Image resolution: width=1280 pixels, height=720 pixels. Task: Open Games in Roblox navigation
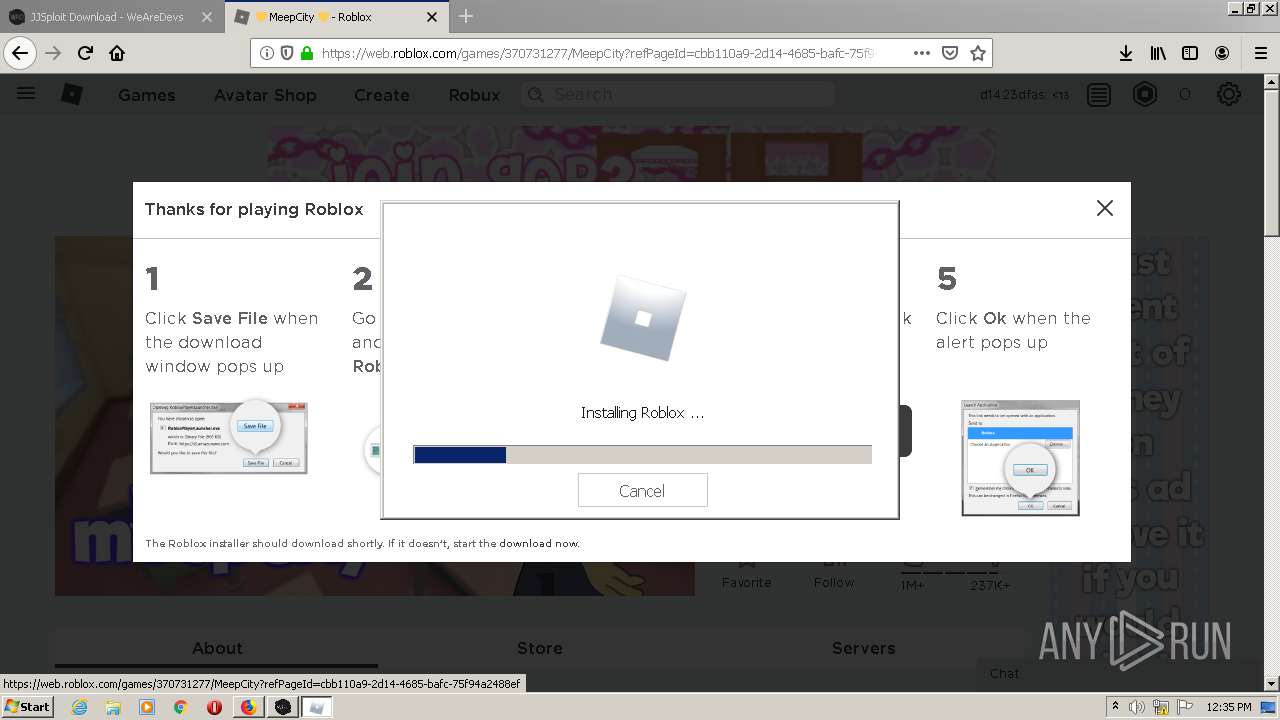coord(147,95)
